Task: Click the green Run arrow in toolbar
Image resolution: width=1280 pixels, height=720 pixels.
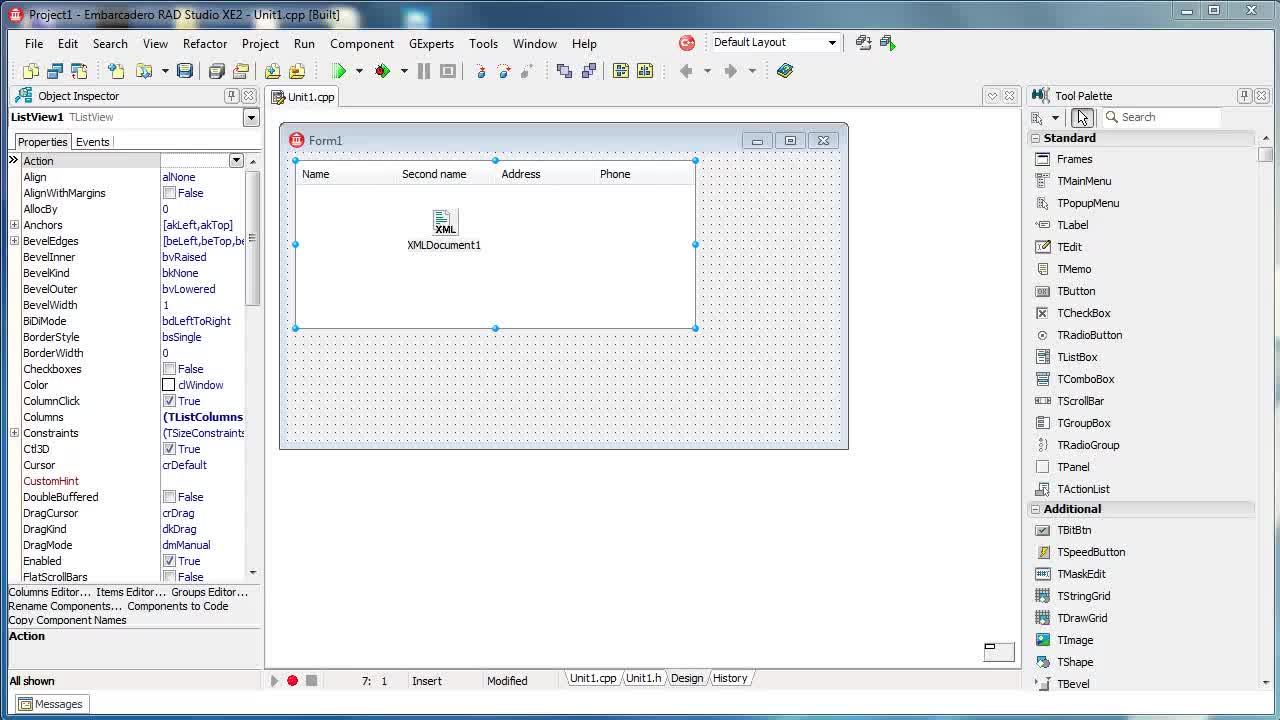Action: [339, 71]
